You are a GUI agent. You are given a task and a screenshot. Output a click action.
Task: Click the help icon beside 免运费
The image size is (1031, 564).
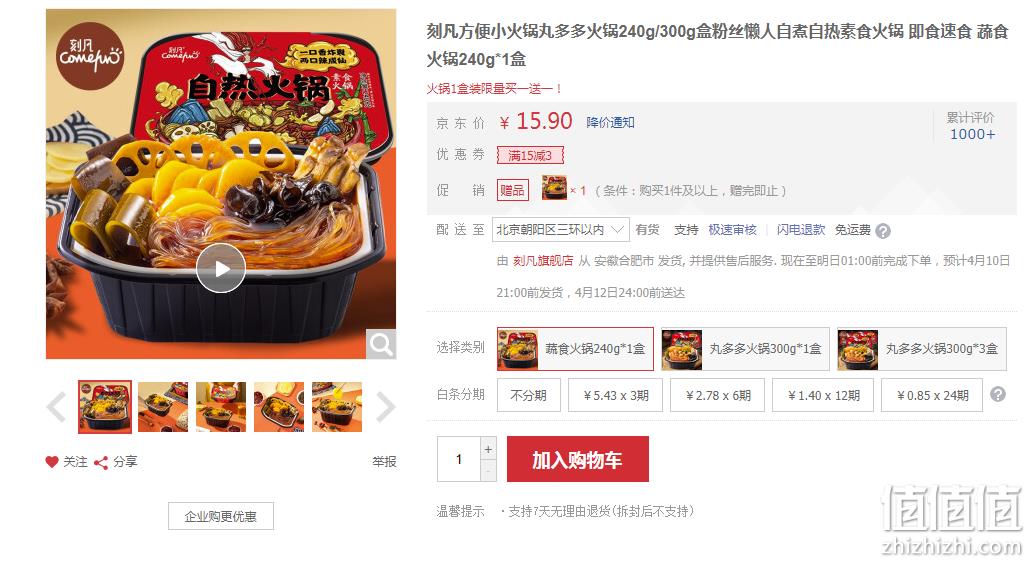pos(883,231)
